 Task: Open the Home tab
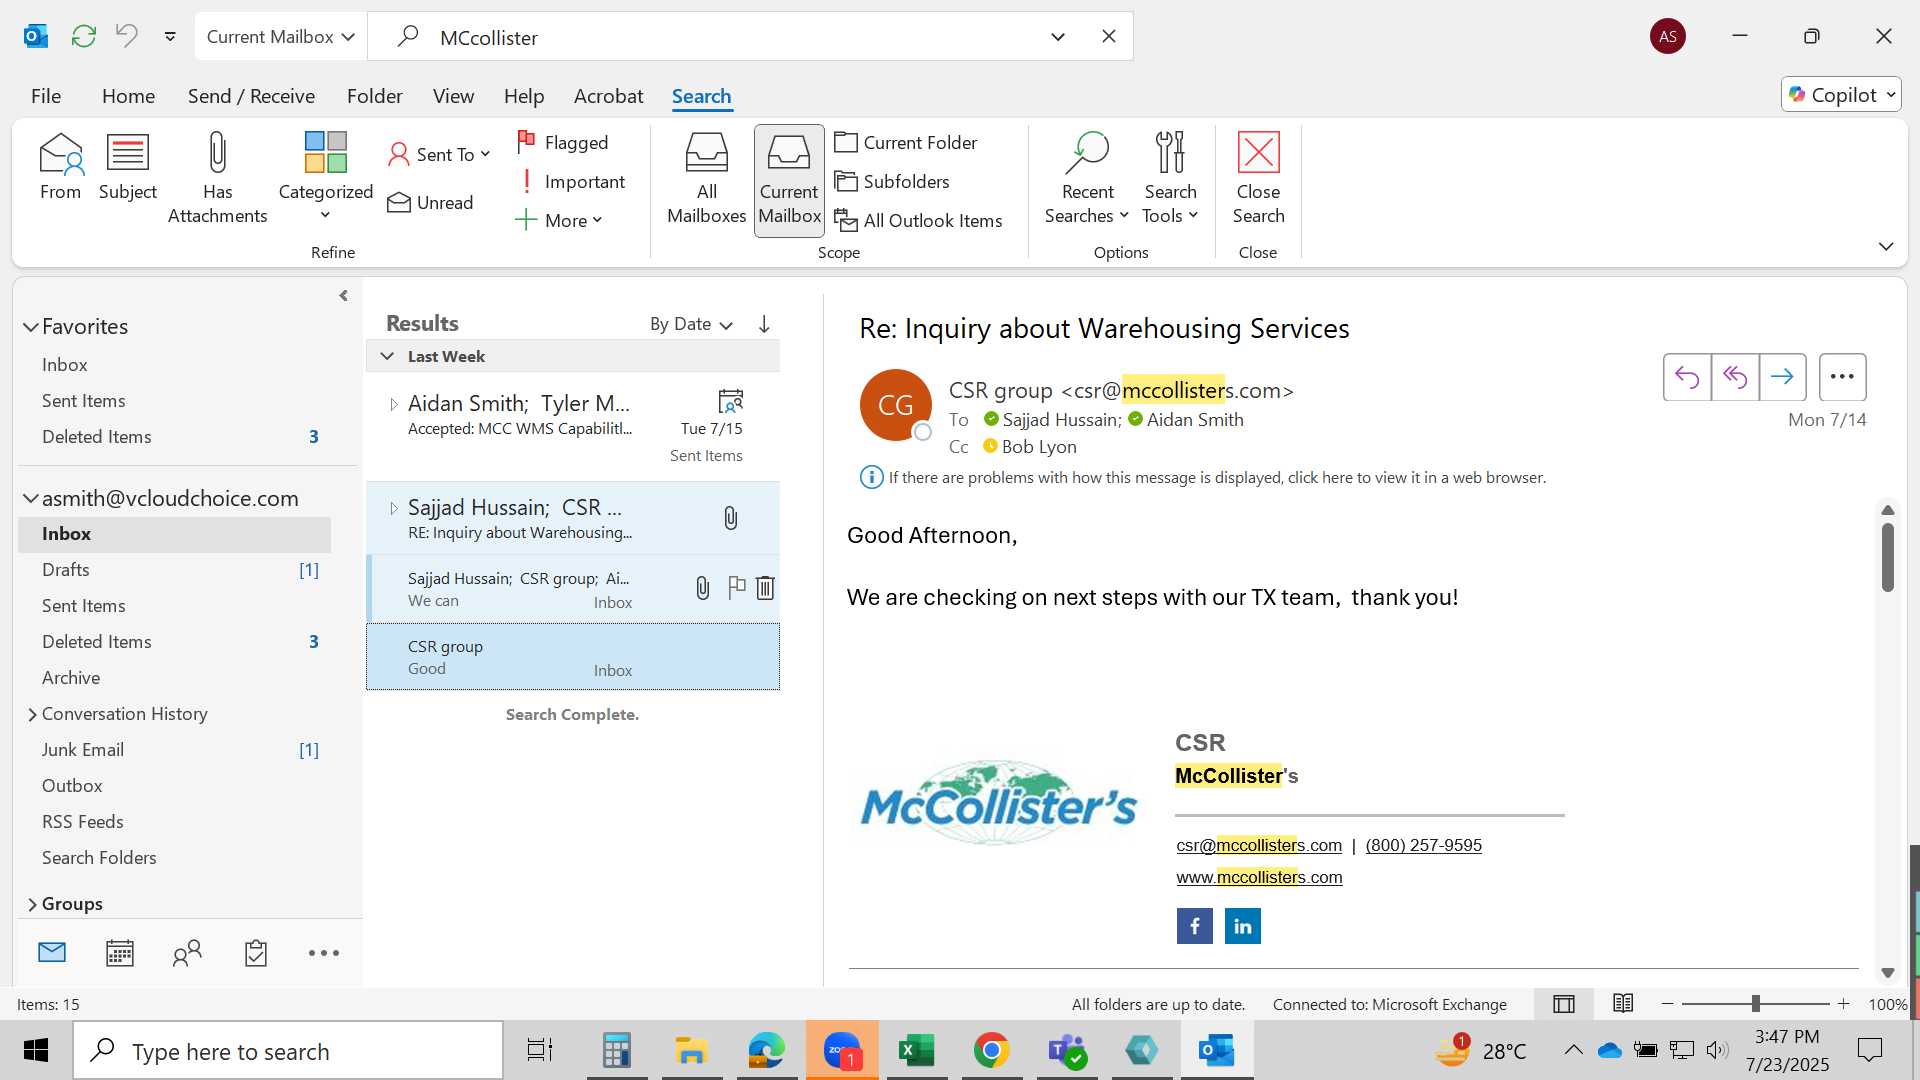click(128, 96)
